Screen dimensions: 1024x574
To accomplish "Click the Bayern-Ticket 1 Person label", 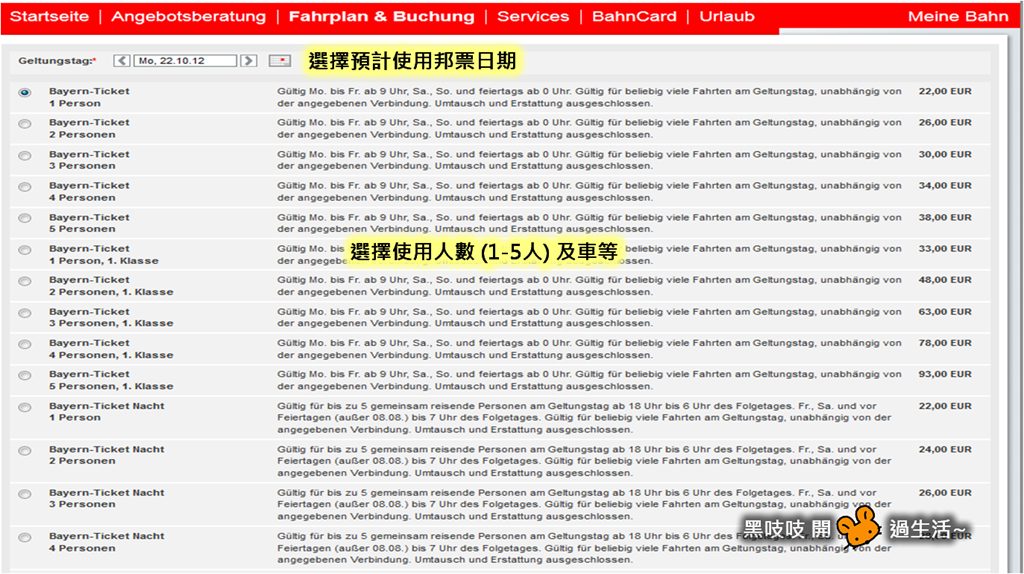I will [x=89, y=97].
